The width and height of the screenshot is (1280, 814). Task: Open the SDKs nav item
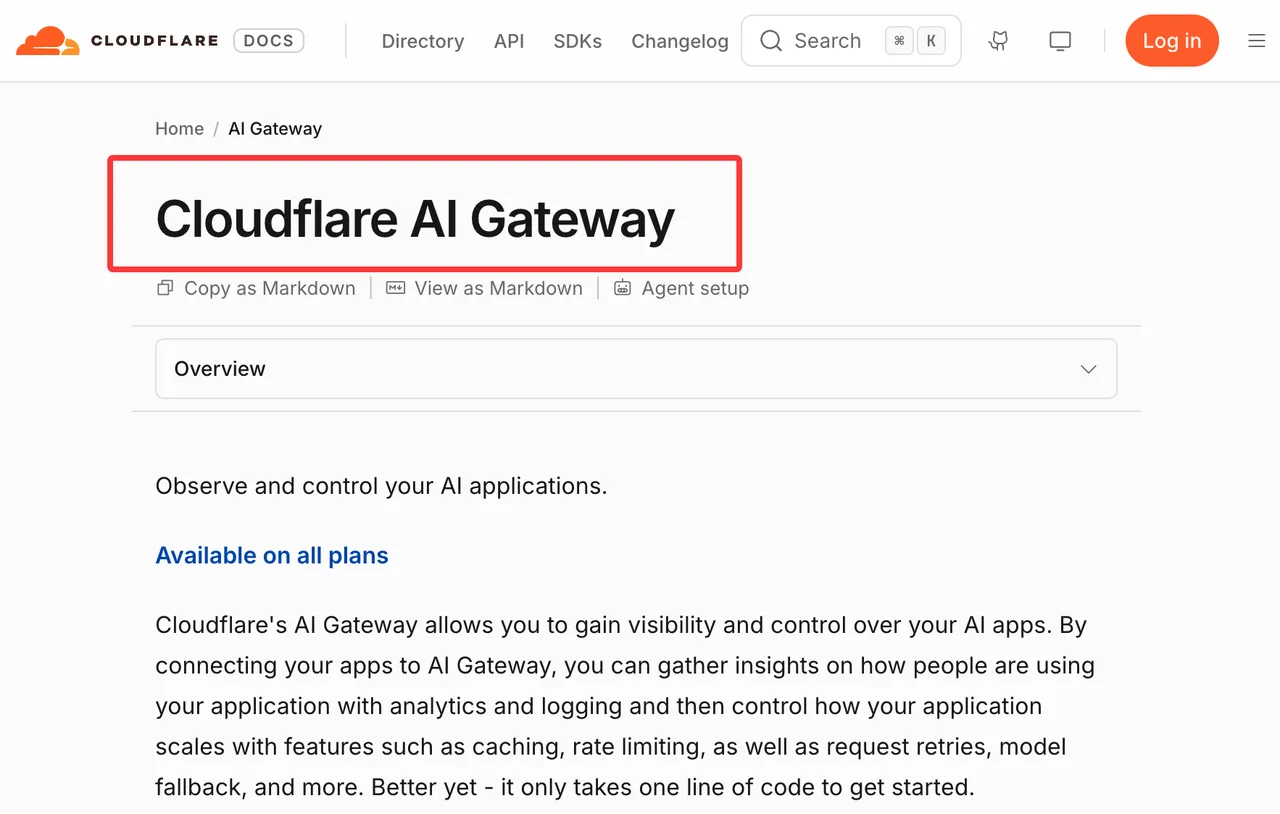578,41
